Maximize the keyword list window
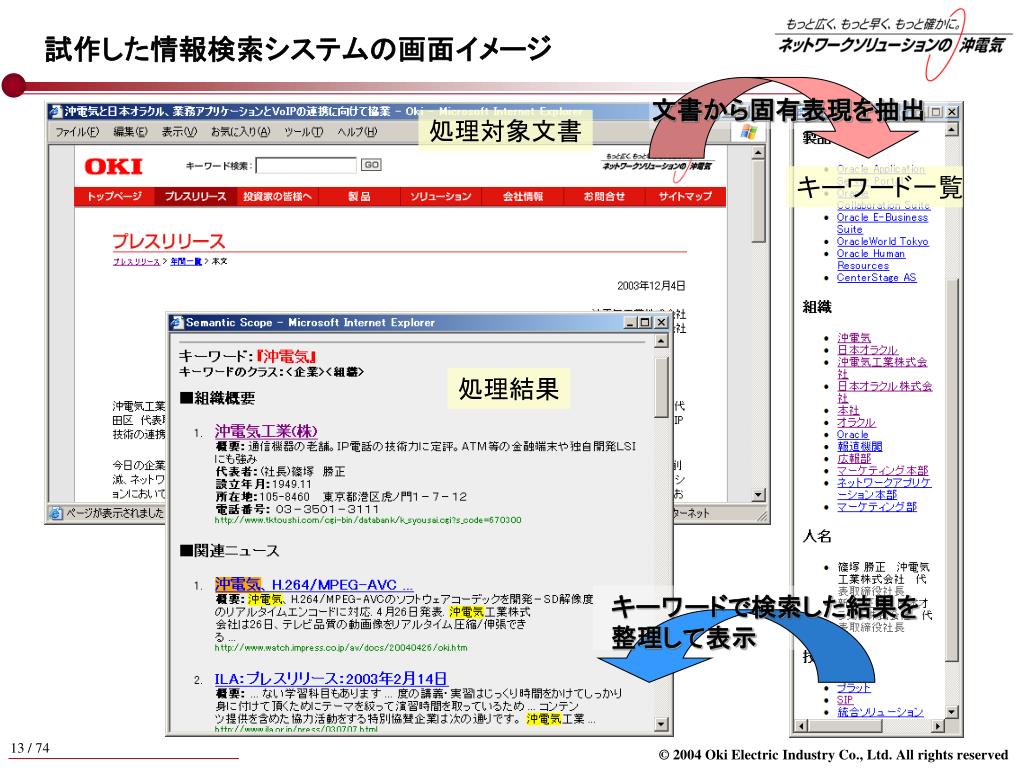The width and height of the screenshot is (1024, 768). pos(936,112)
